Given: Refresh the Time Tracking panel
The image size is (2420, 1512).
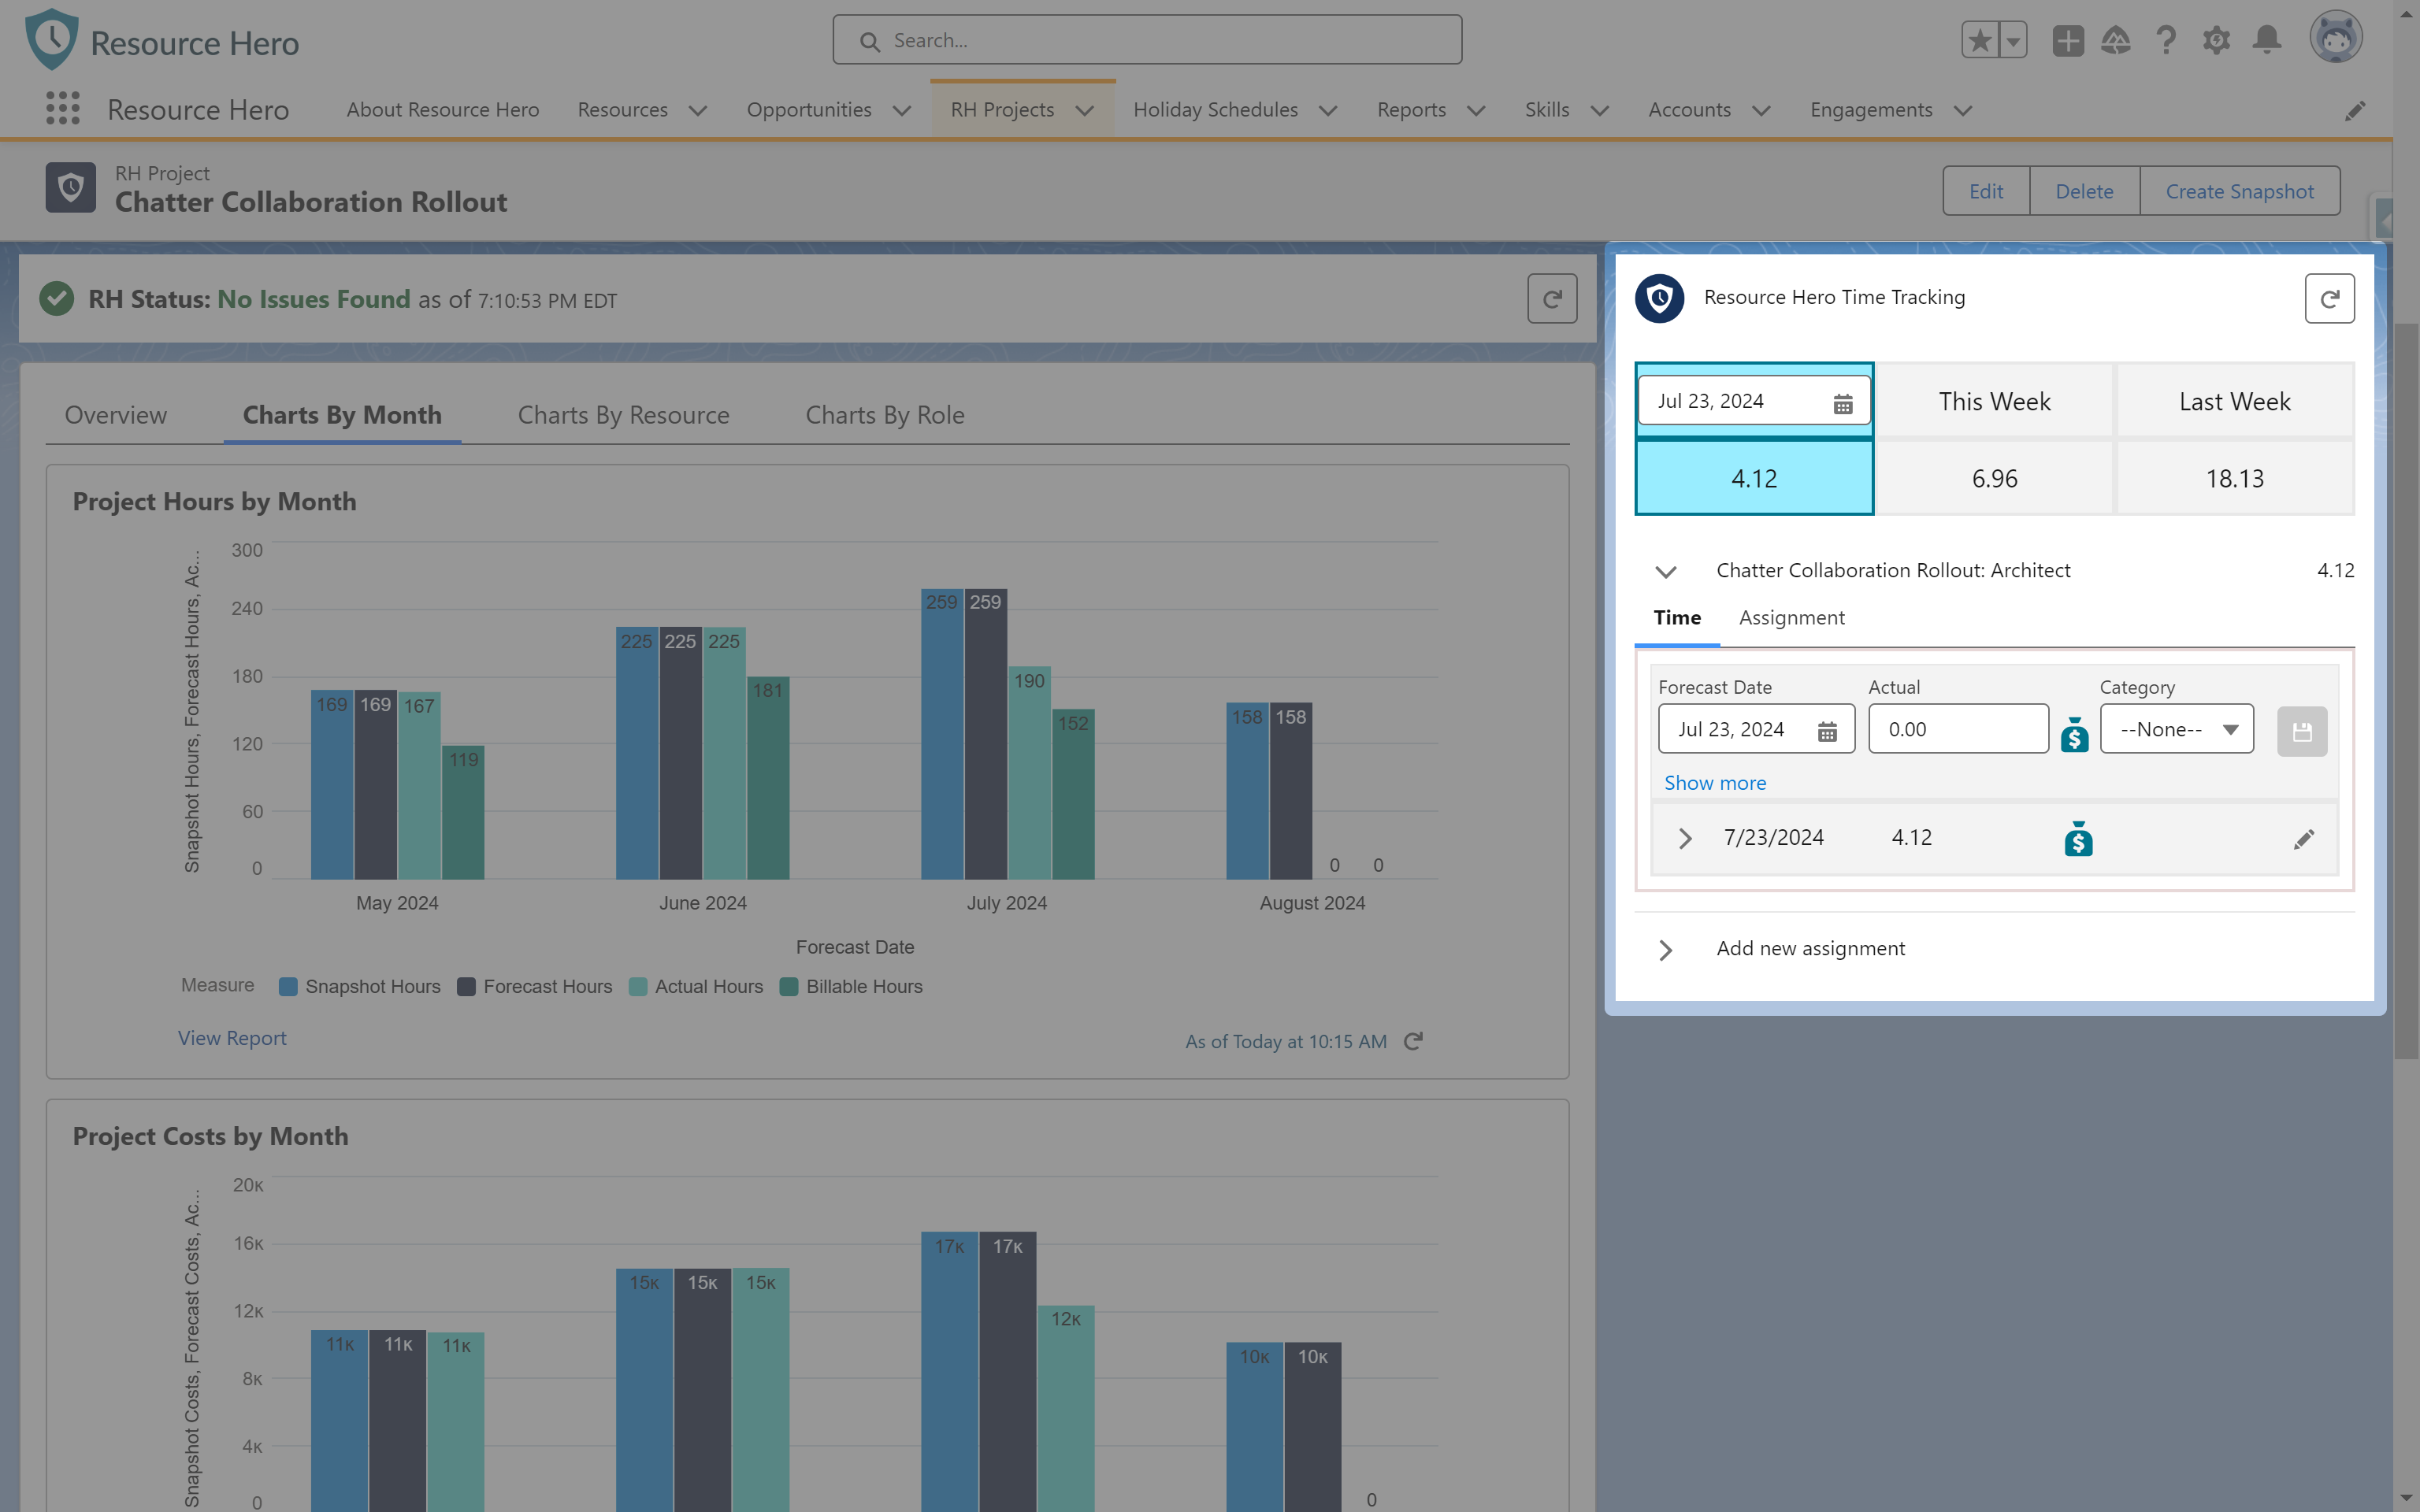Looking at the screenshot, I should [2329, 299].
